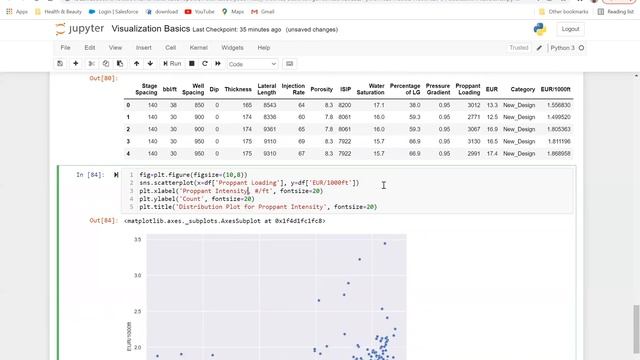This screenshot has height=360, width=640.
Task: Open Other bookmarks folder
Action: (x=564, y=12)
